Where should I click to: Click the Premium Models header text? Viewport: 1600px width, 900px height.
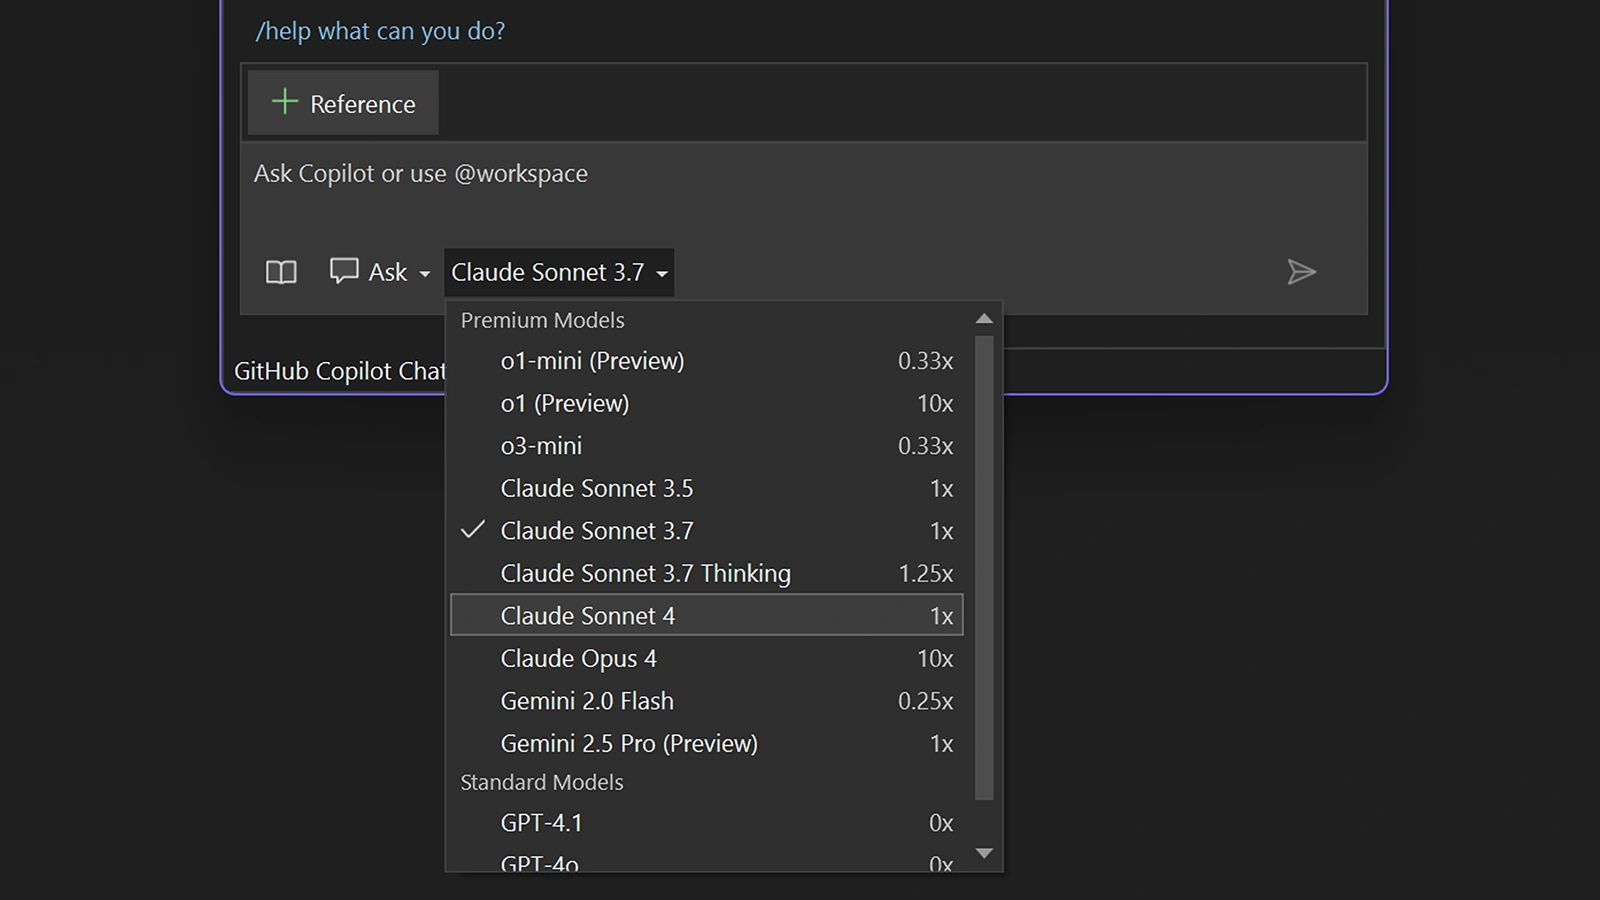pyautogui.click(x=542, y=320)
